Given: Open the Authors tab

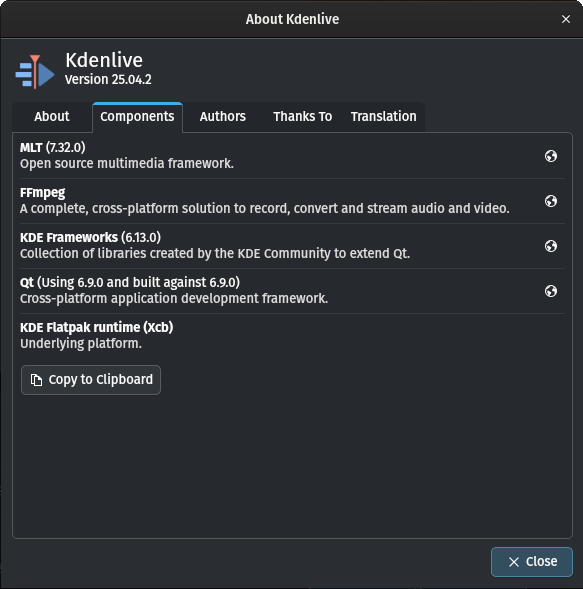Looking at the screenshot, I should tap(223, 116).
